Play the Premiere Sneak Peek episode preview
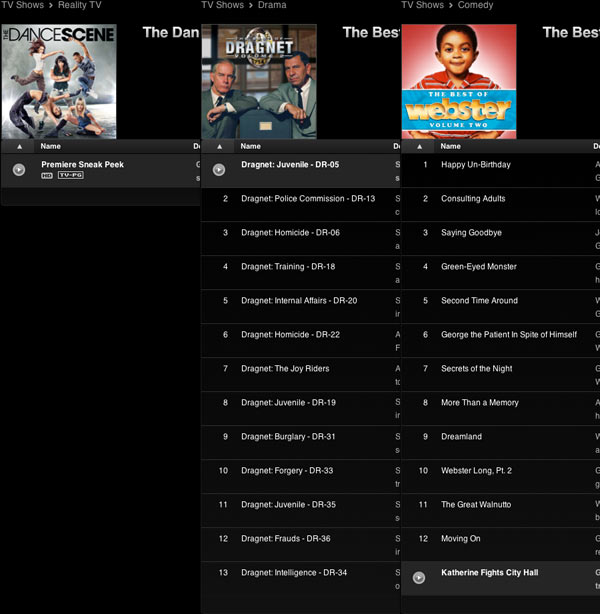The height and width of the screenshot is (614, 600). coord(19,170)
